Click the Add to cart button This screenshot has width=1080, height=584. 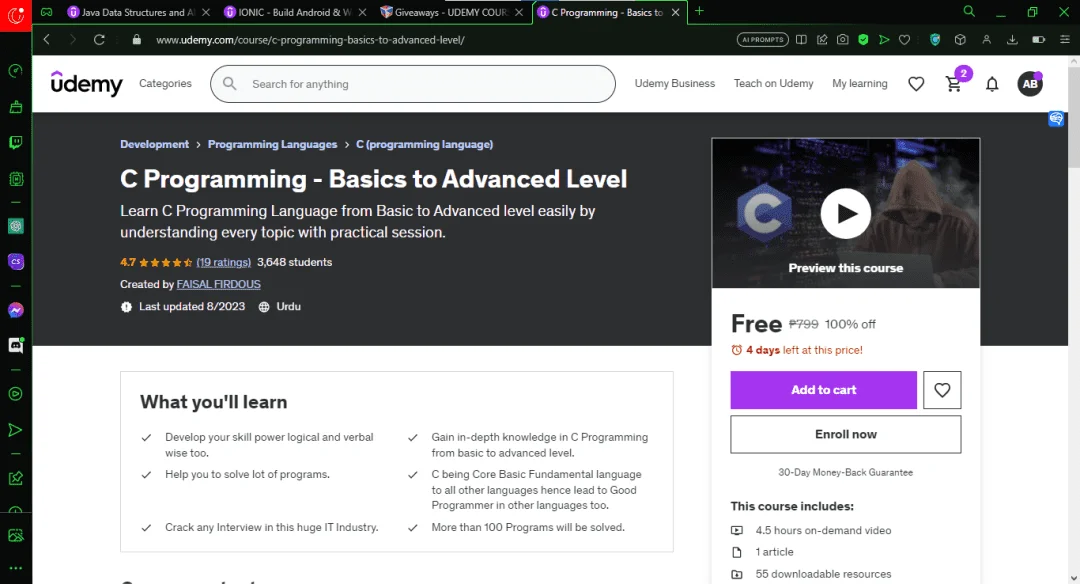pyautogui.click(x=824, y=390)
